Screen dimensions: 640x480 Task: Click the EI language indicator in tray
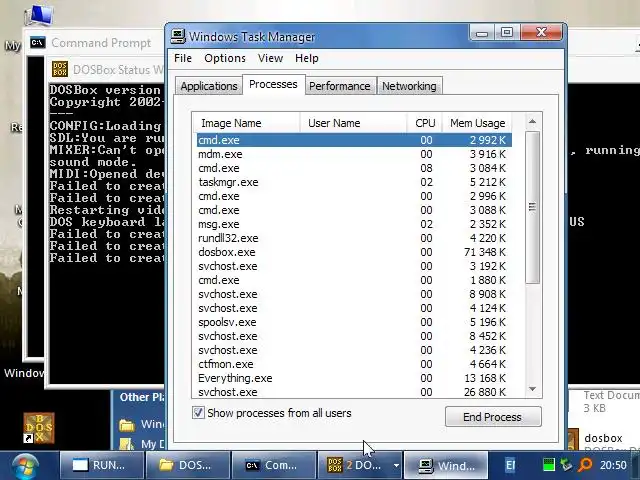[x=510, y=465]
